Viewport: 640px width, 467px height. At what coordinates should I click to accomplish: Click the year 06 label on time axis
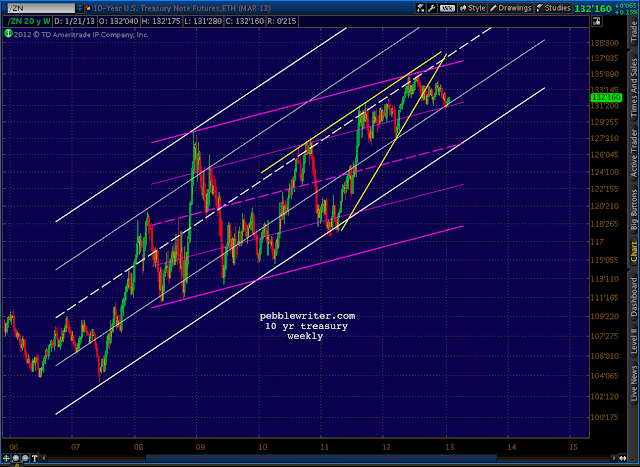pos(13,447)
